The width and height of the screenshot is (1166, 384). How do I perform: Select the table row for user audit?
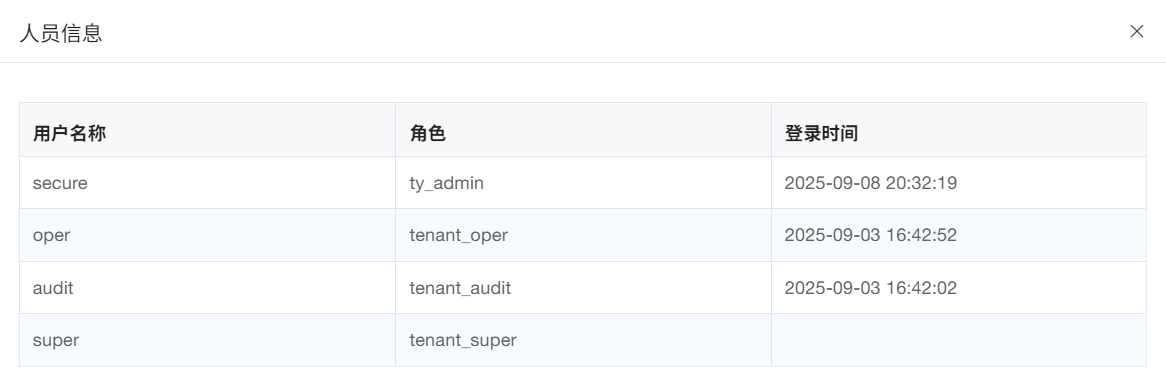(583, 287)
